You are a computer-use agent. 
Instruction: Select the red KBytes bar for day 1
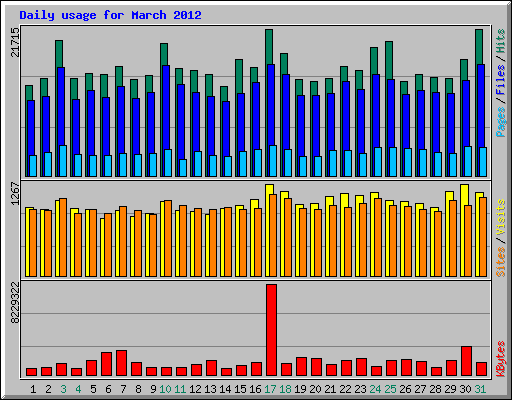coord(31,372)
